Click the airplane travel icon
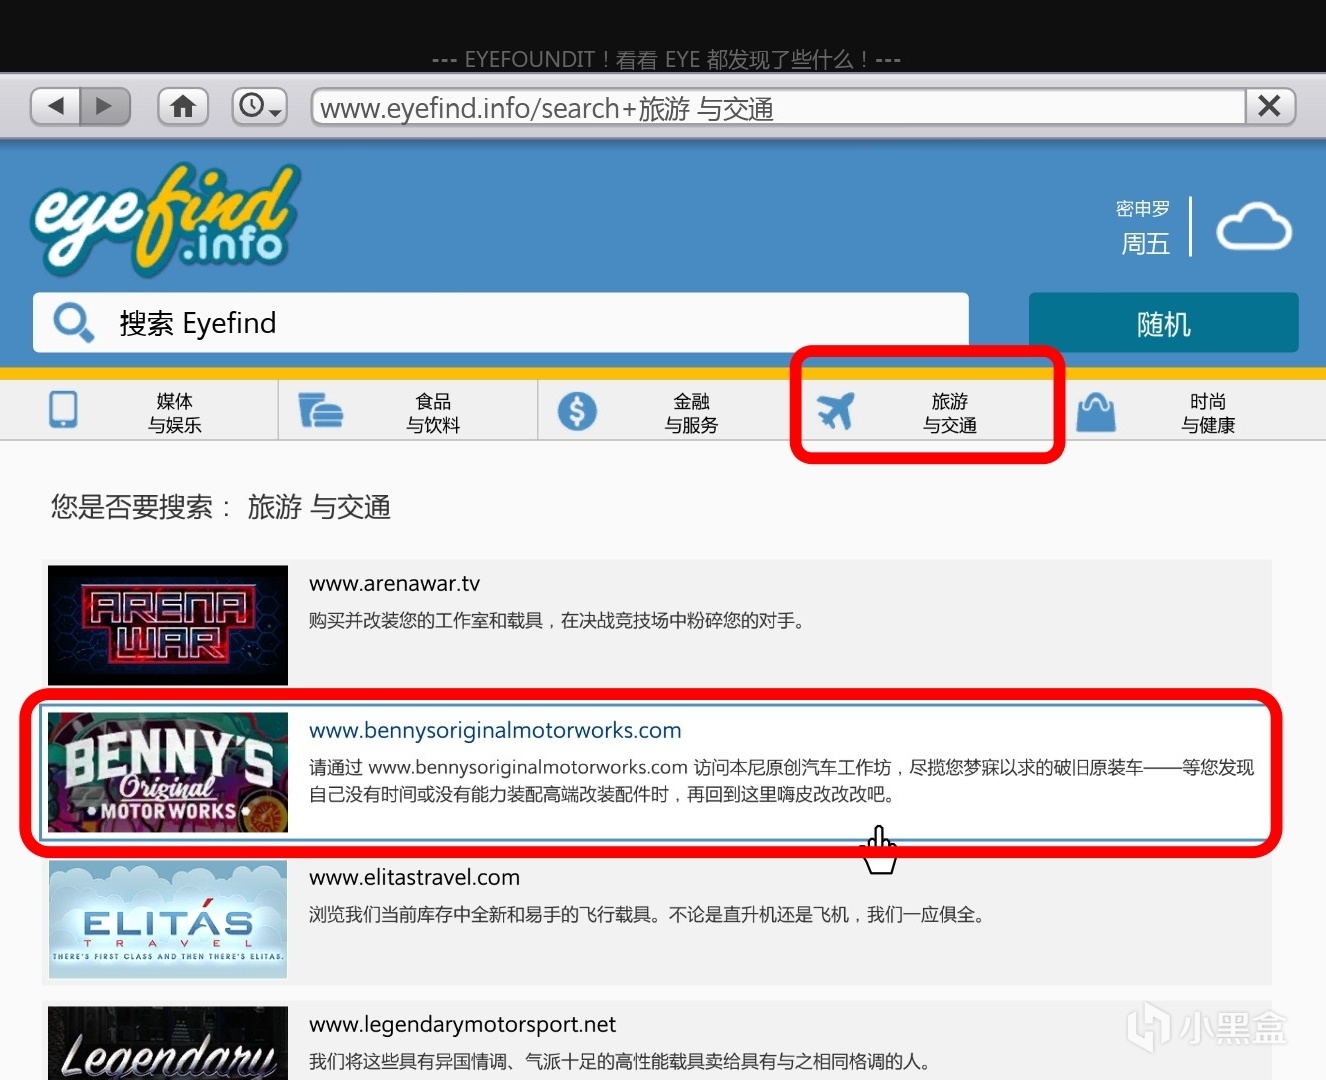Screen dimensions: 1326x1080 [x=836, y=410]
